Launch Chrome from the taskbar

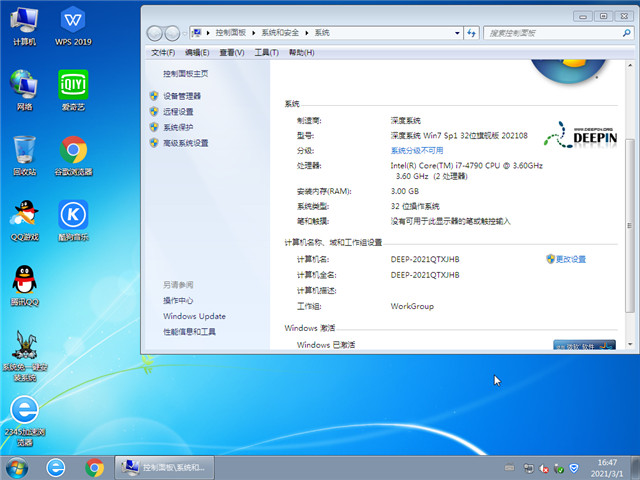click(94, 468)
